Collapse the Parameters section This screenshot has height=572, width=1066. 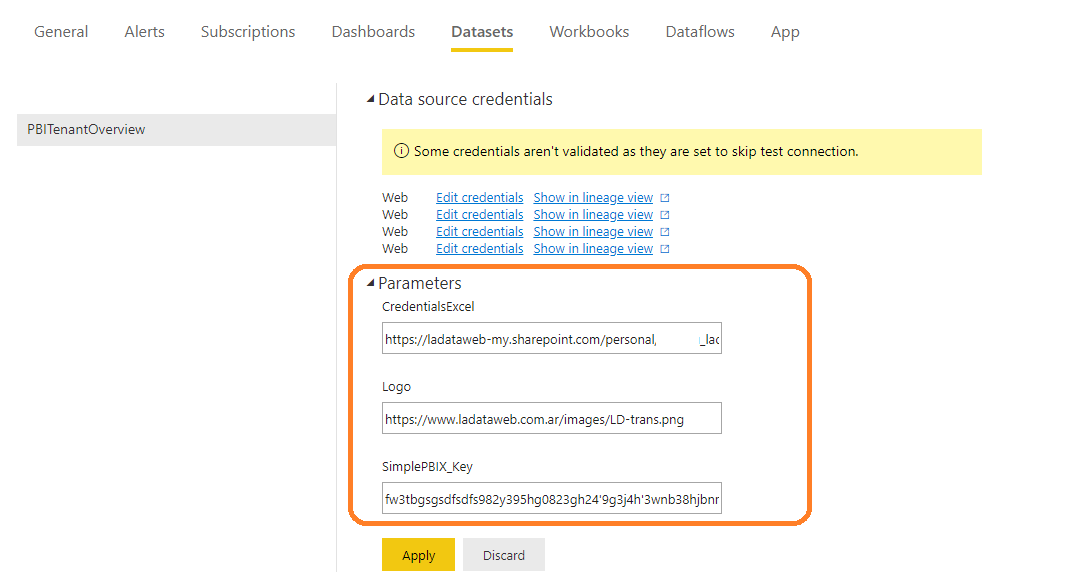coord(370,284)
